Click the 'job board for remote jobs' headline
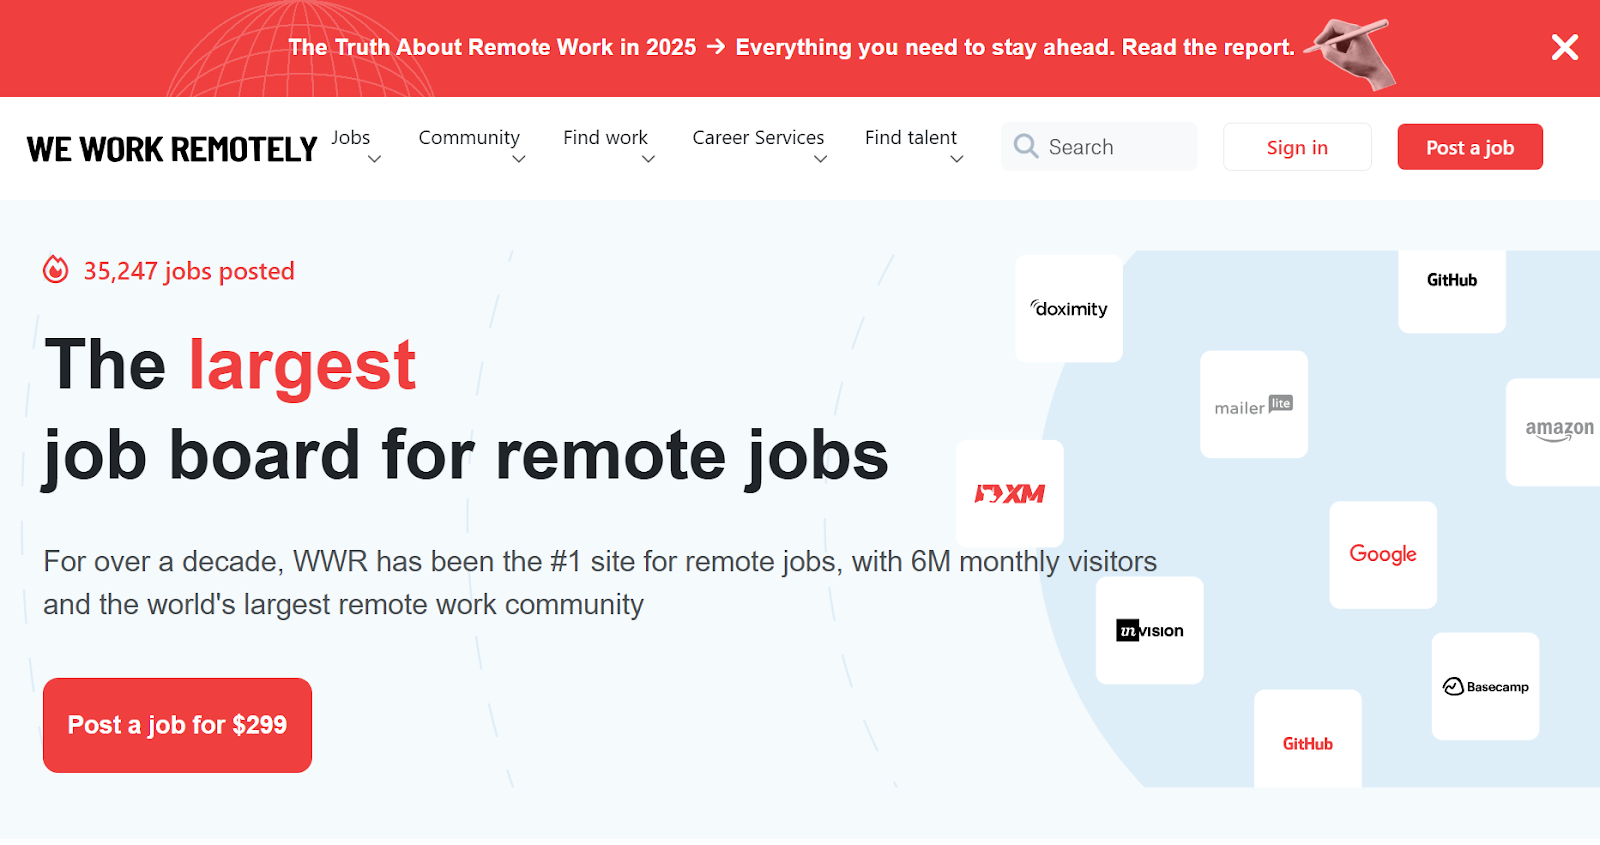The width and height of the screenshot is (1600, 845). (x=466, y=456)
